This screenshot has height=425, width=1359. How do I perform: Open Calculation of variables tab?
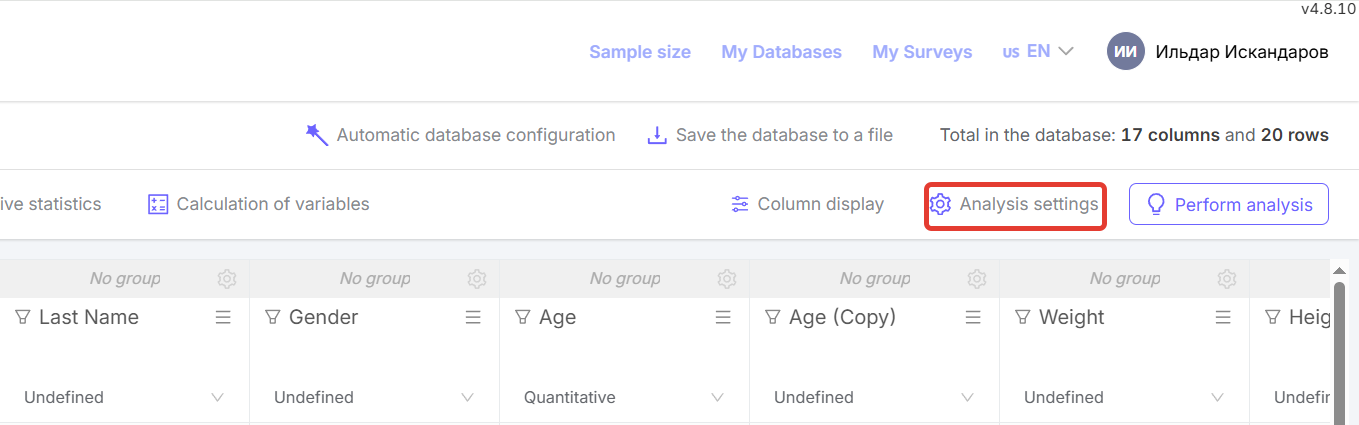(x=259, y=204)
